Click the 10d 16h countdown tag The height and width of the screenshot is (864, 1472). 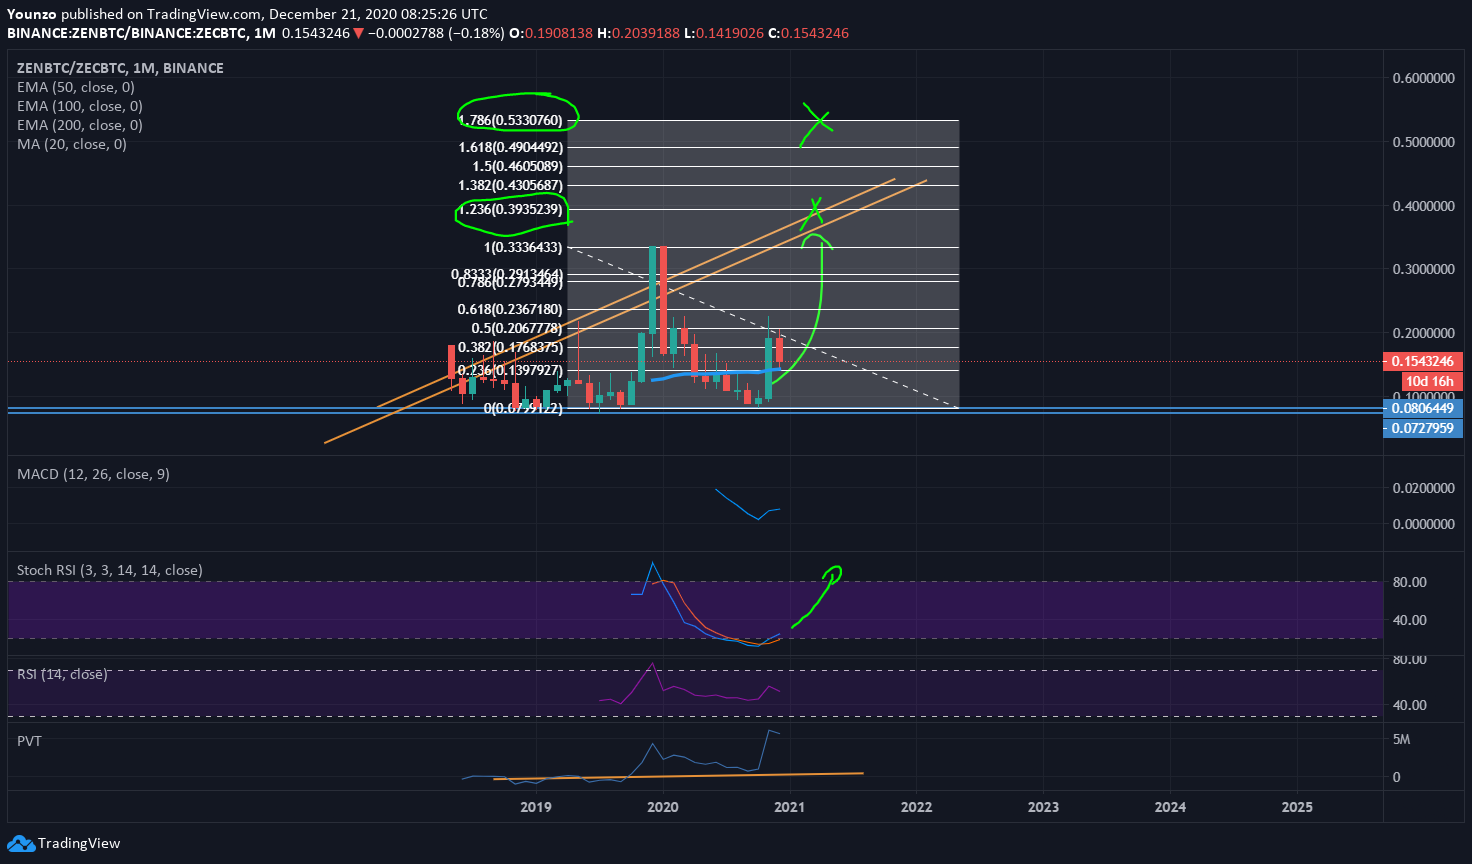[x=1432, y=381]
